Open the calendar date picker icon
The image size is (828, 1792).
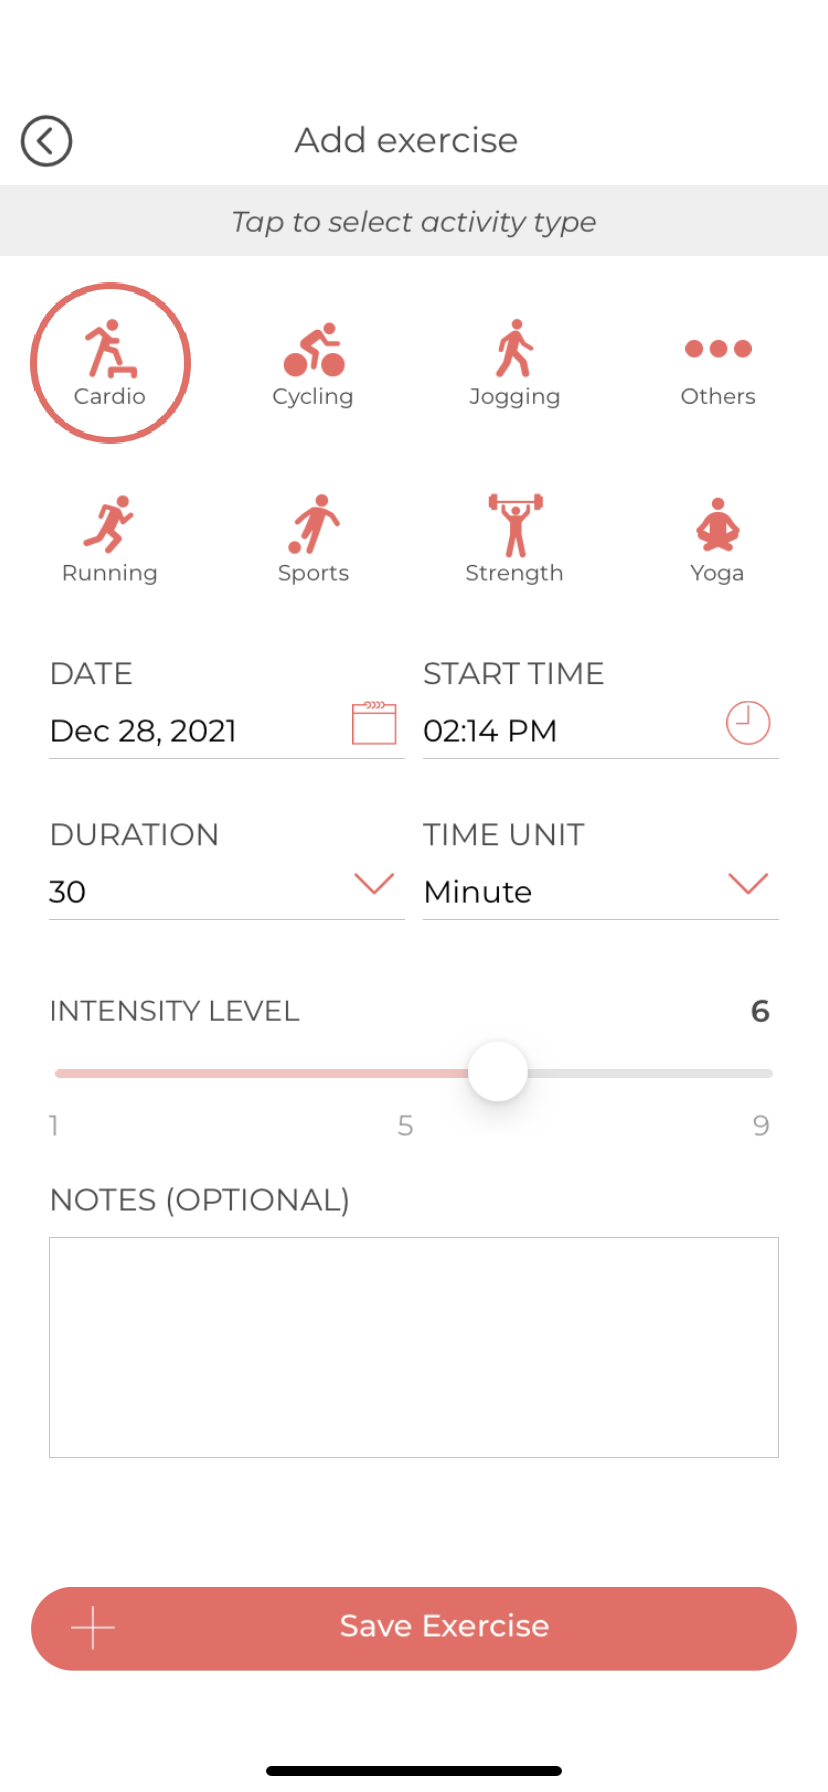(374, 723)
